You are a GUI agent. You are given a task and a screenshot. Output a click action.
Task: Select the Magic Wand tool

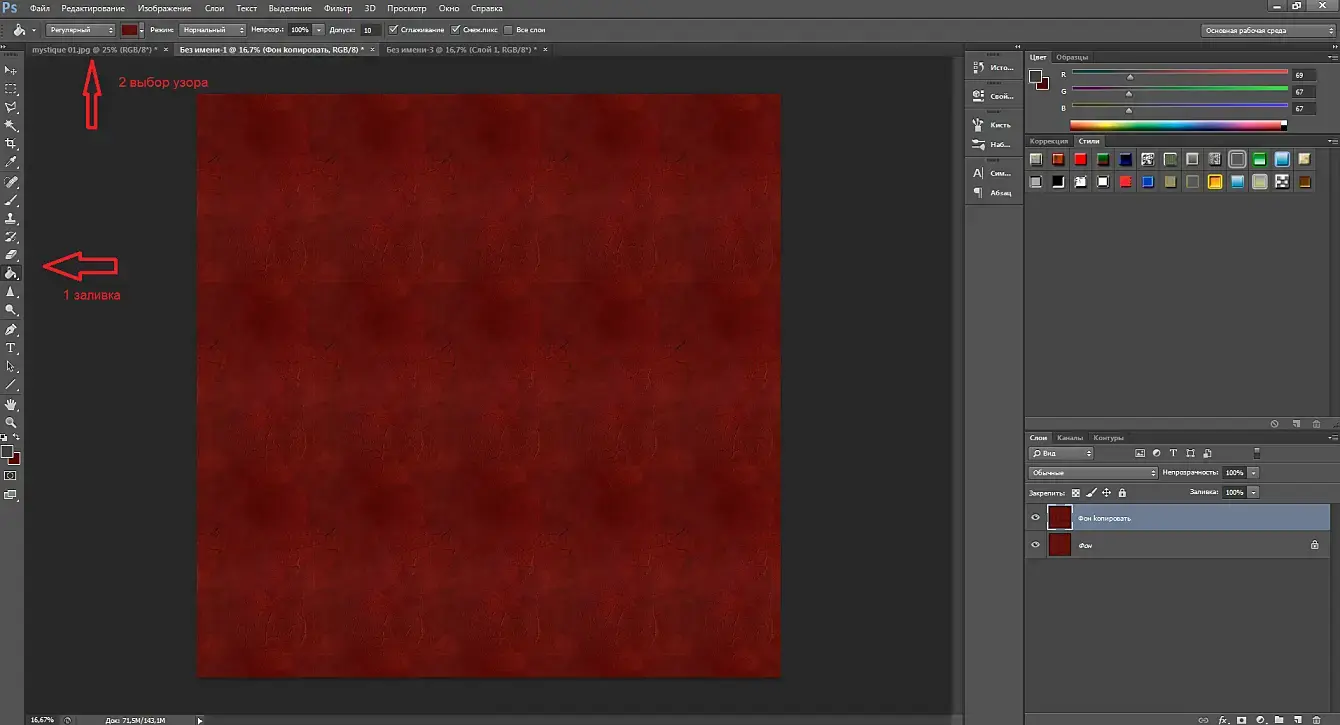(x=12, y=125)
